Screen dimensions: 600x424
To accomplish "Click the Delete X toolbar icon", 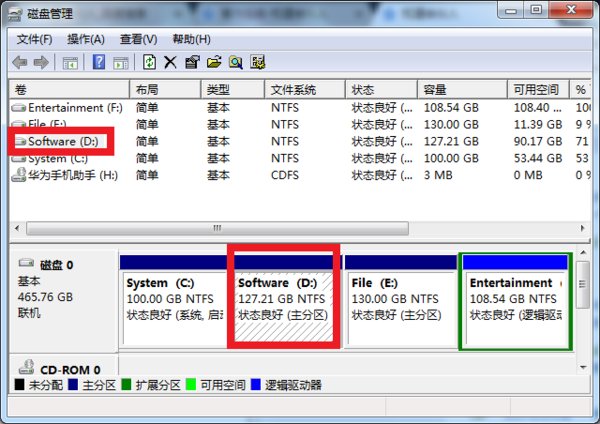I will tap(170, 62).
